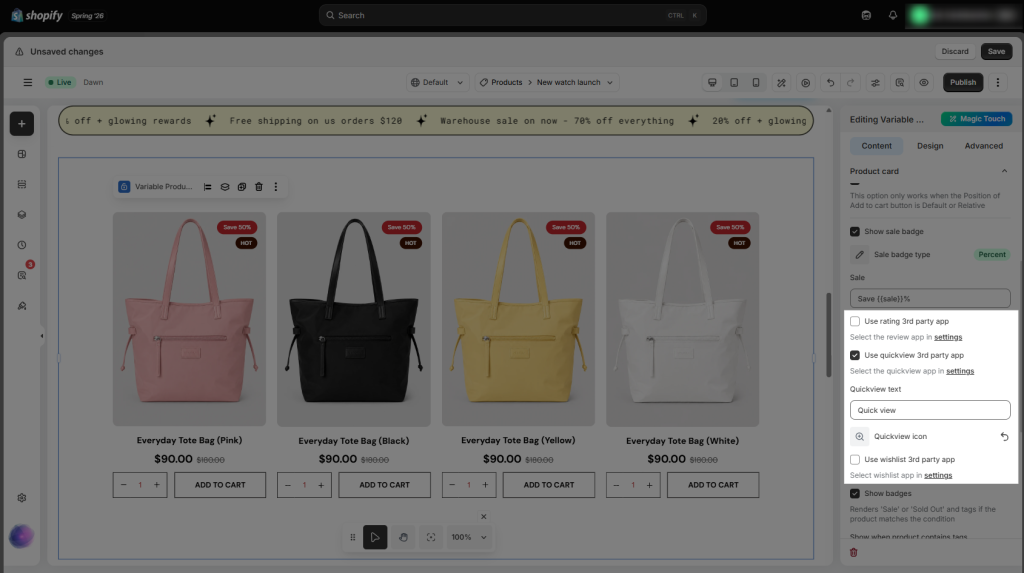The height and width of the screenshot is (573, 1024).
Task: Switch to tablet preview device
Action: 734,82
